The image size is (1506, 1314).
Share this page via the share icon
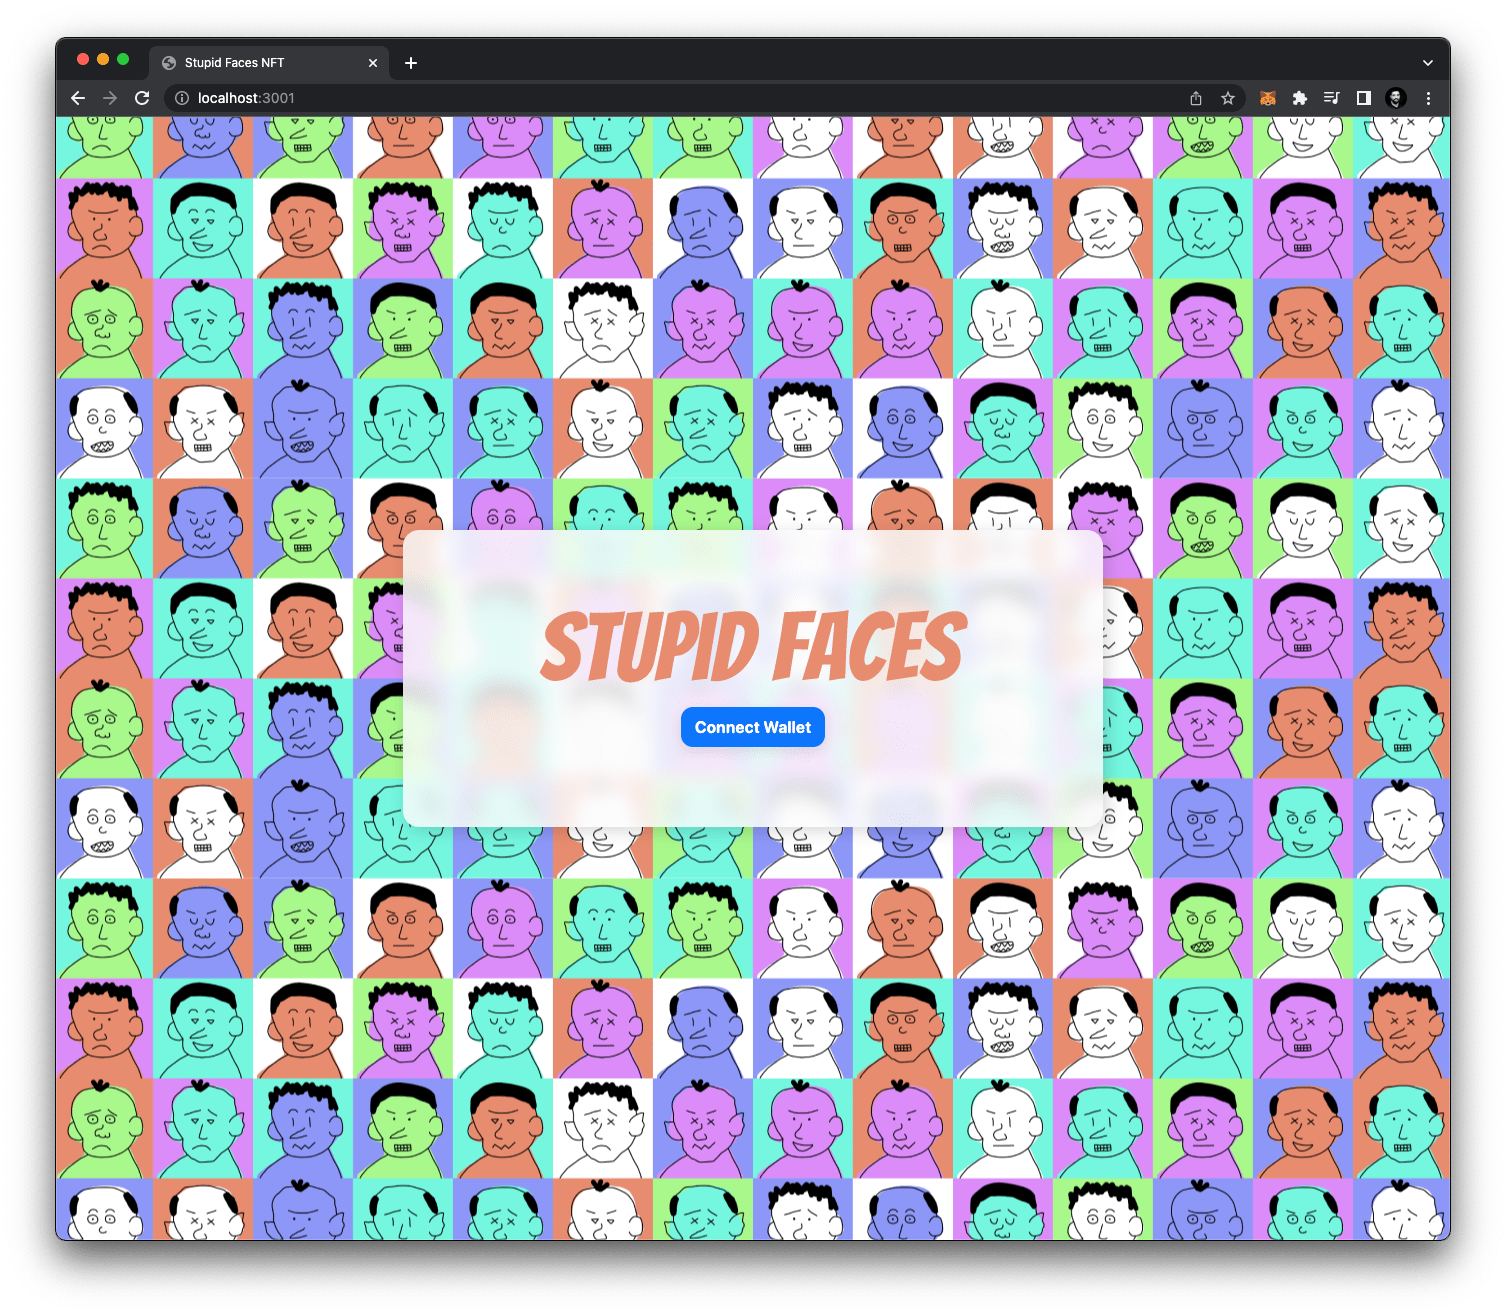(x=1196, y=98)
